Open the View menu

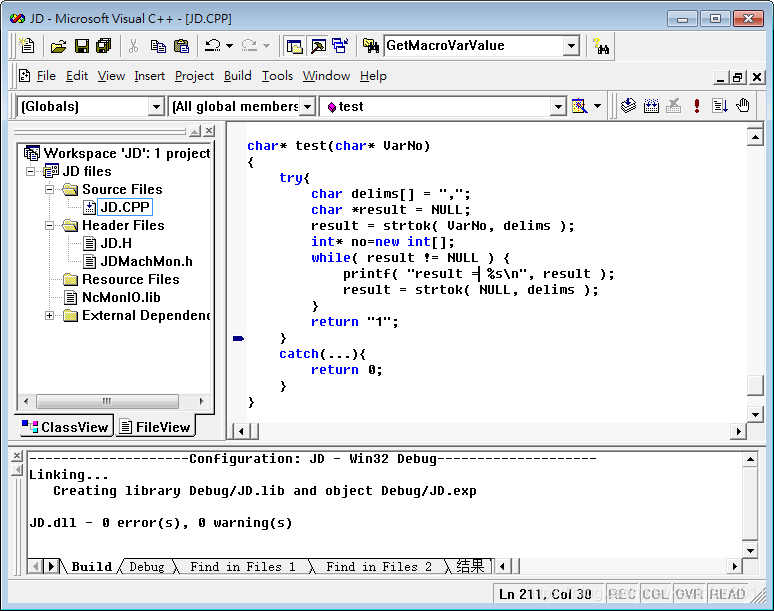pyautogui.click(x=111, y=76)
